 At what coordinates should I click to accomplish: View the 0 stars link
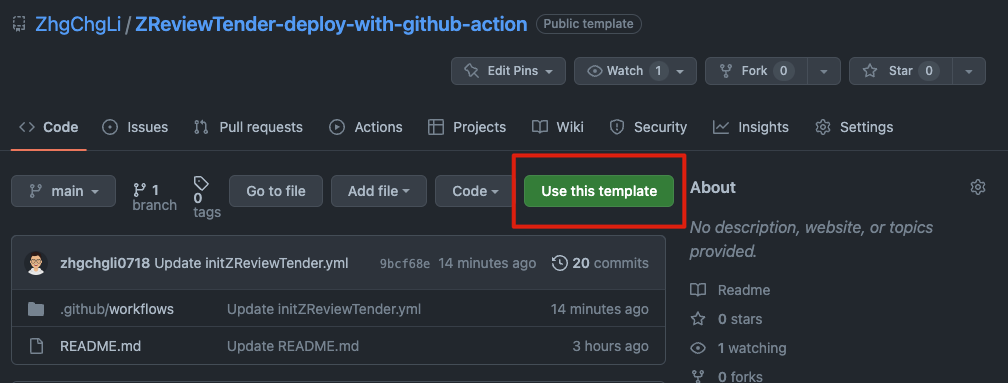(x=726, y=319)
